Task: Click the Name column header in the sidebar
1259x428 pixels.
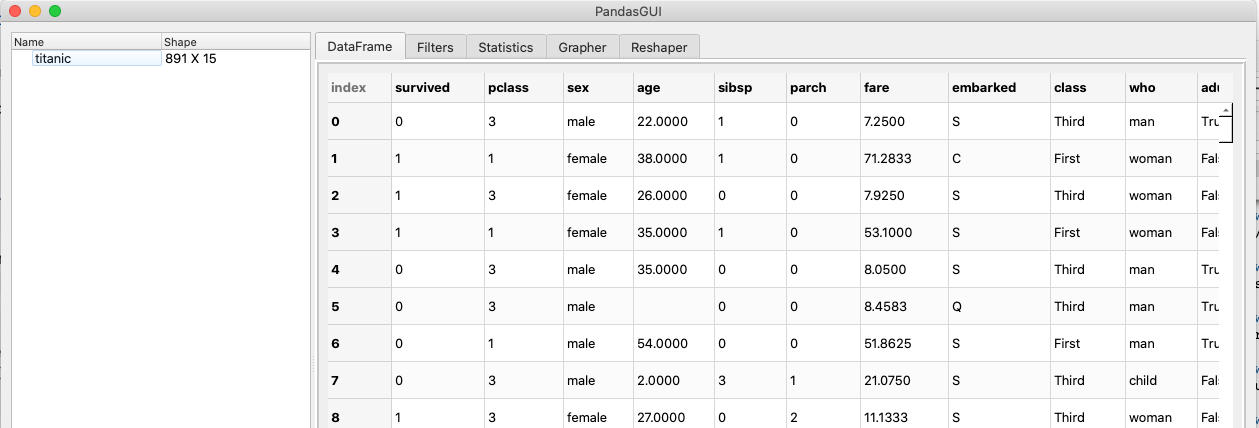Action: coord(85,42)
